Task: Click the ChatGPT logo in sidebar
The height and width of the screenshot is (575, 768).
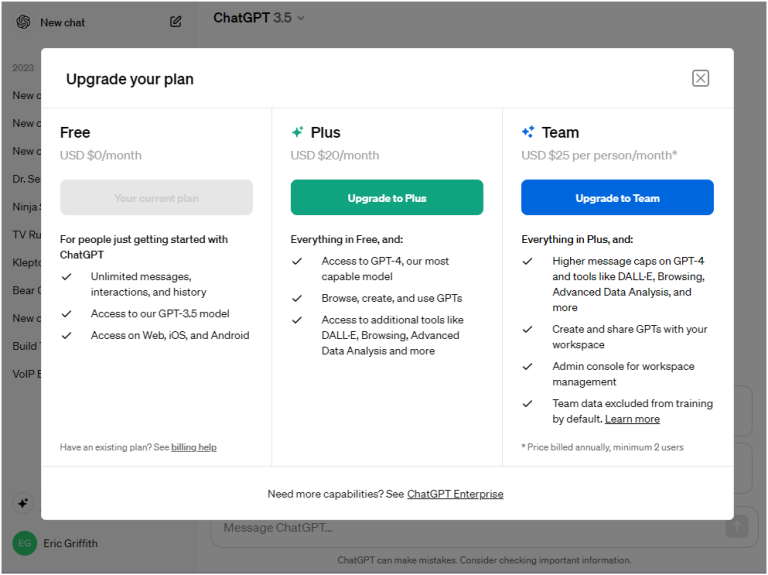Action: (23, 22)
